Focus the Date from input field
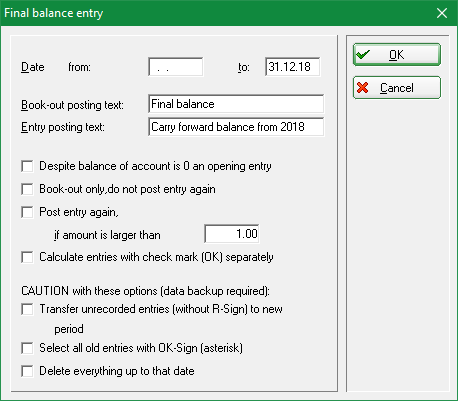Viewport: 458px width, 401px height. coord(176,67)
